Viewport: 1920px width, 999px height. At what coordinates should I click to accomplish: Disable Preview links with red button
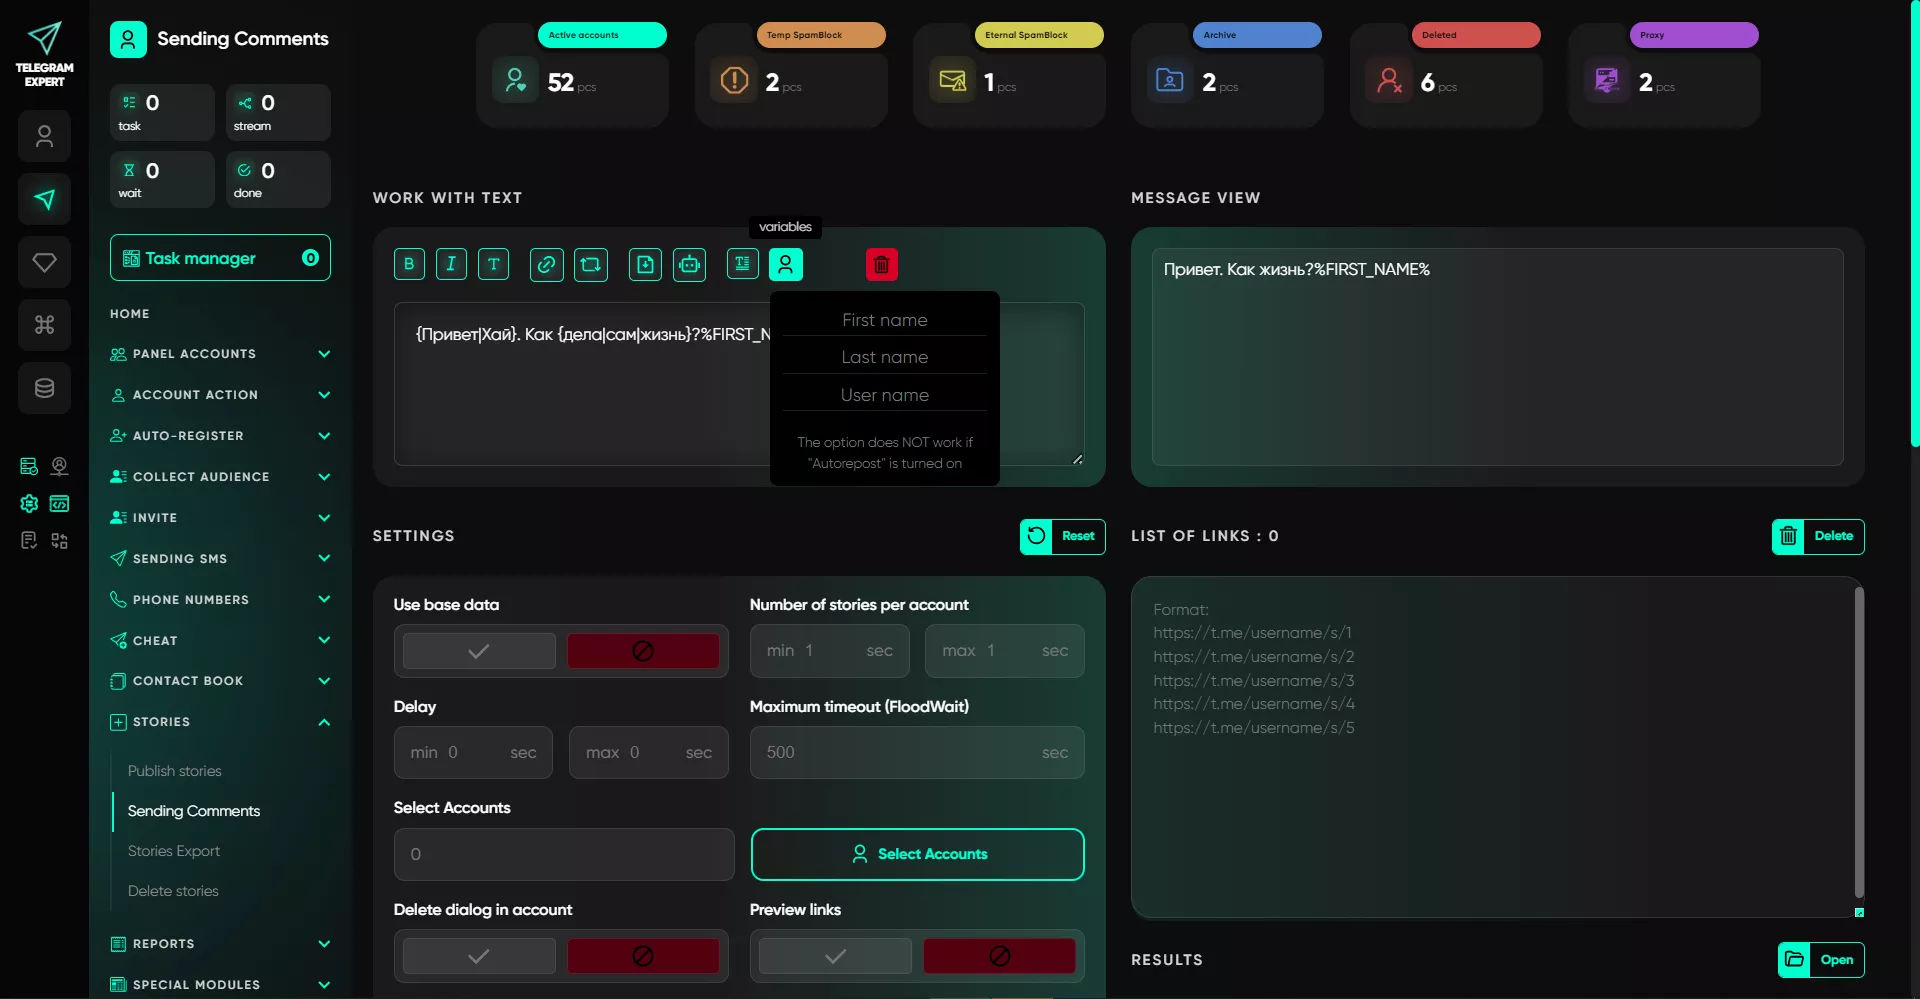click(999, 956)
